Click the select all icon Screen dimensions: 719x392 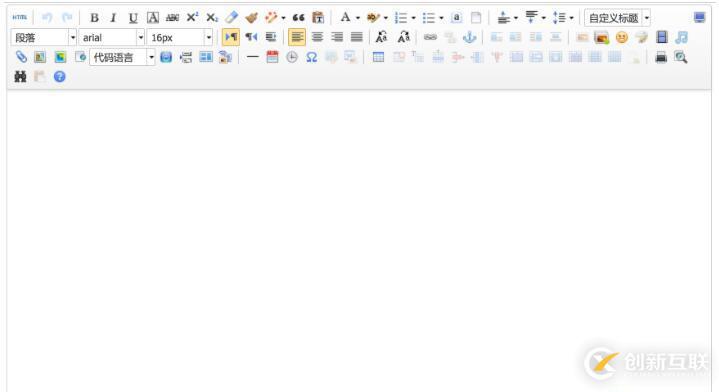(x=456, y=17)
